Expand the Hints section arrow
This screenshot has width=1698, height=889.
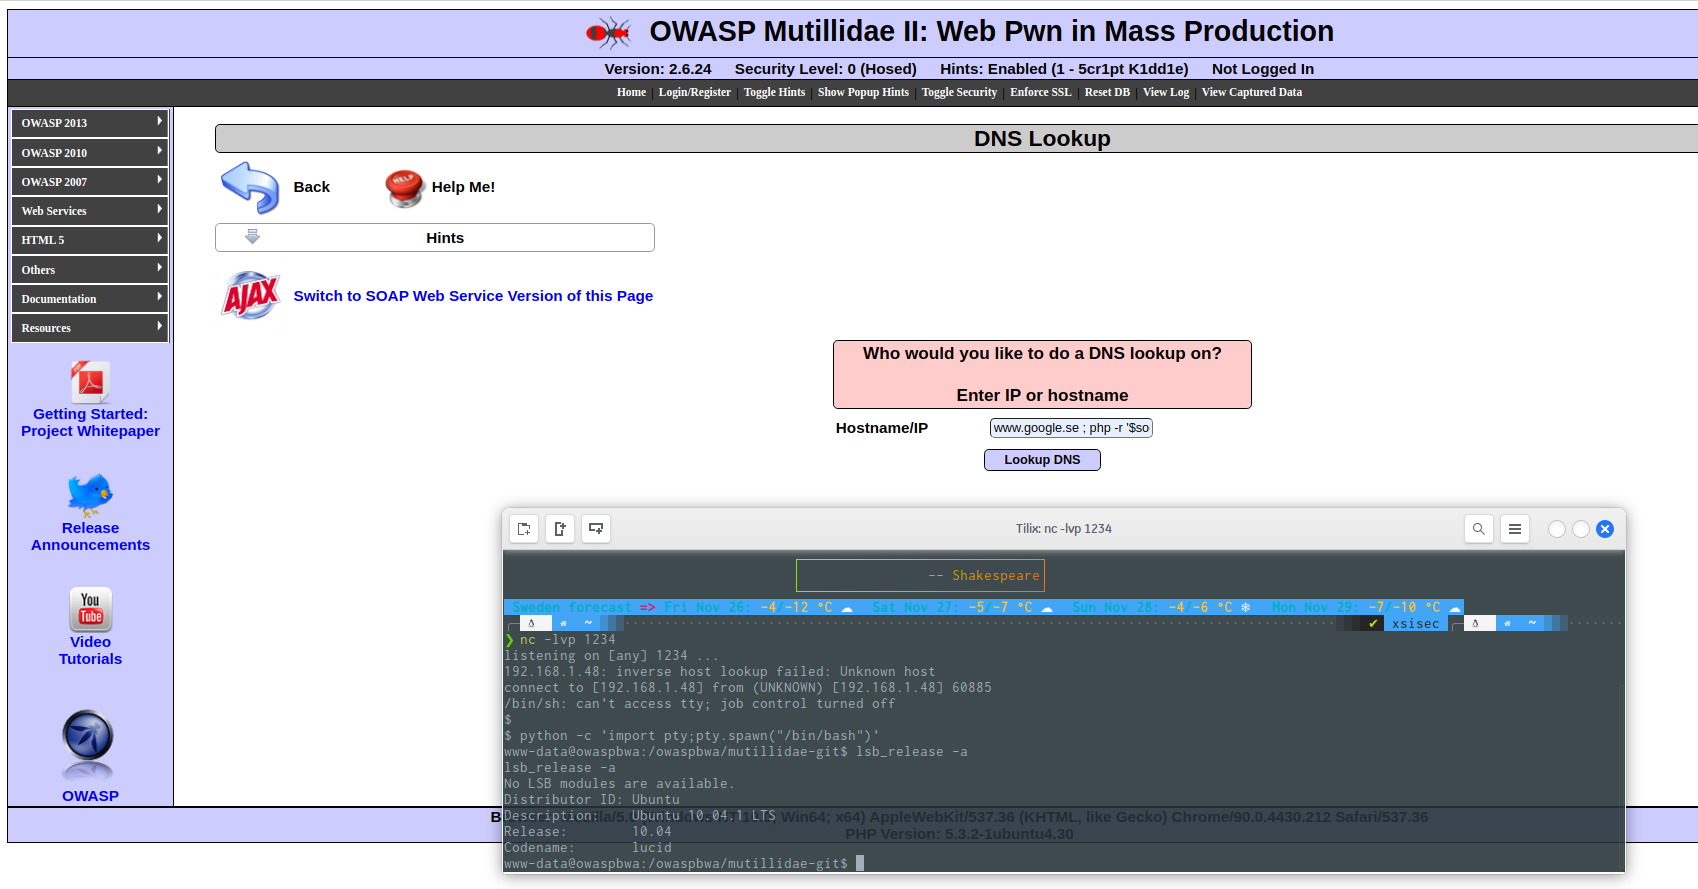tap(252, 237)
